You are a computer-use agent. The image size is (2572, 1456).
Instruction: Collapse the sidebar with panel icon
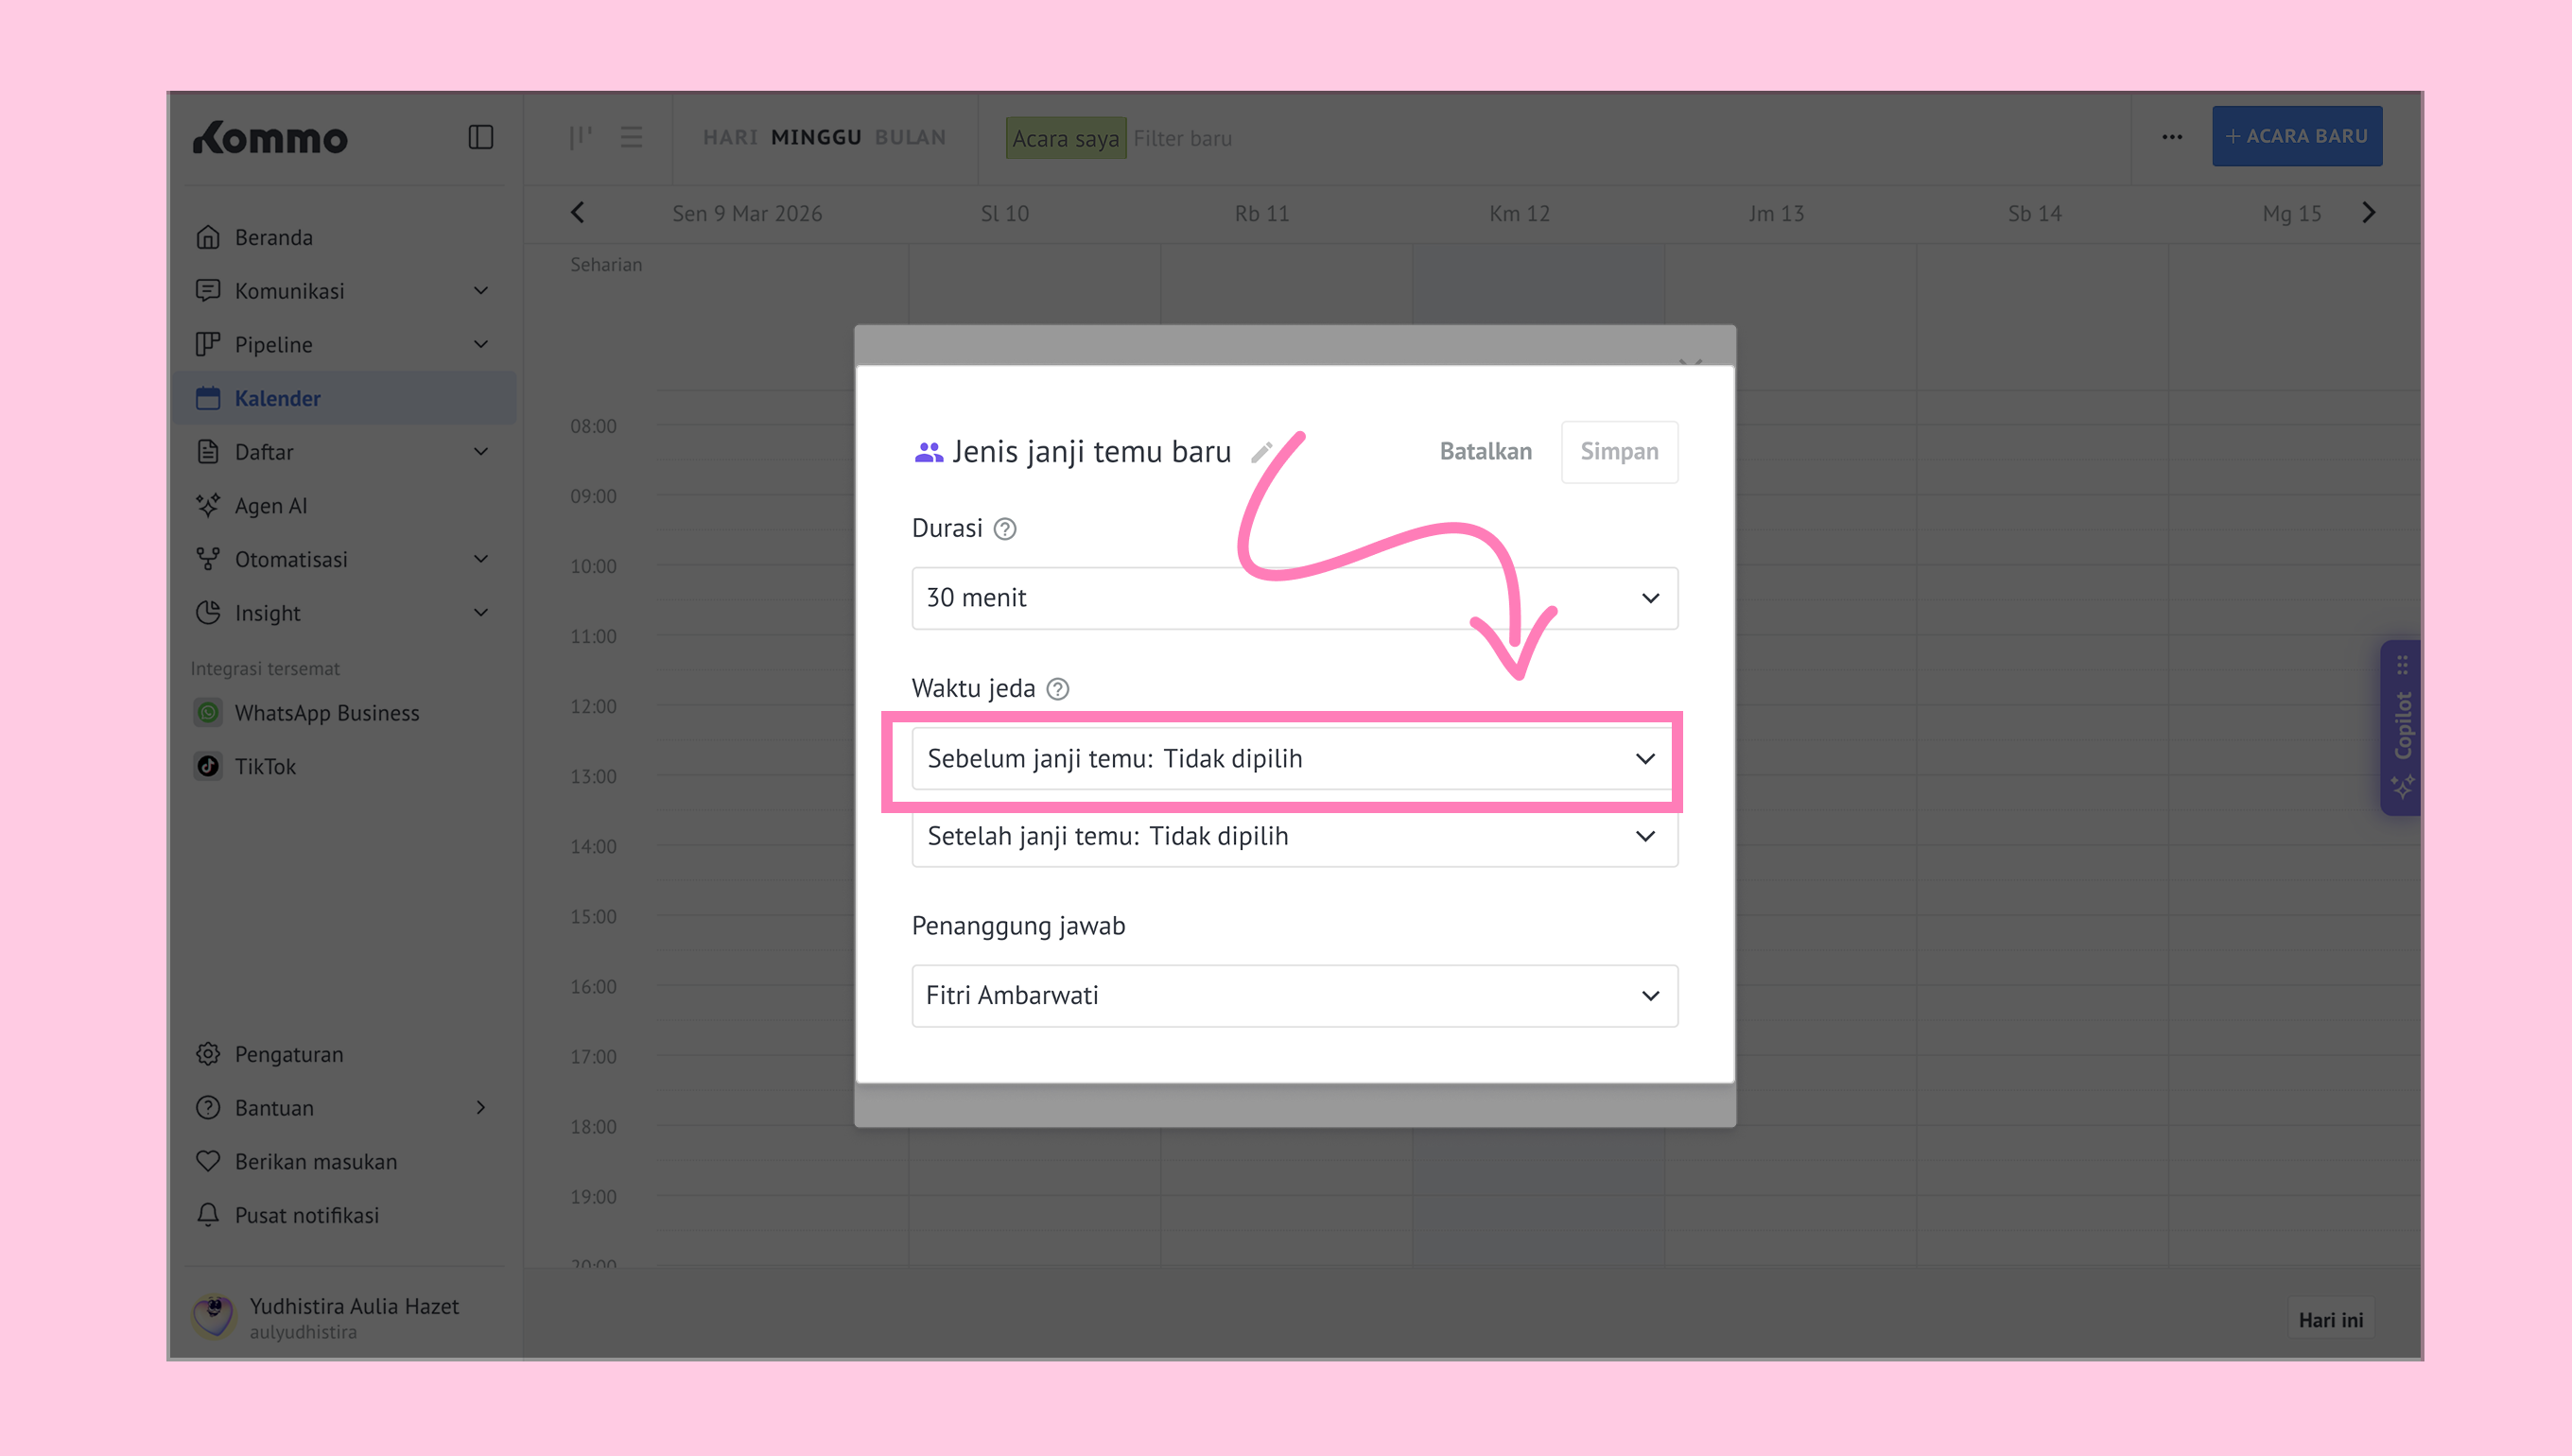[x=481, y=137]
